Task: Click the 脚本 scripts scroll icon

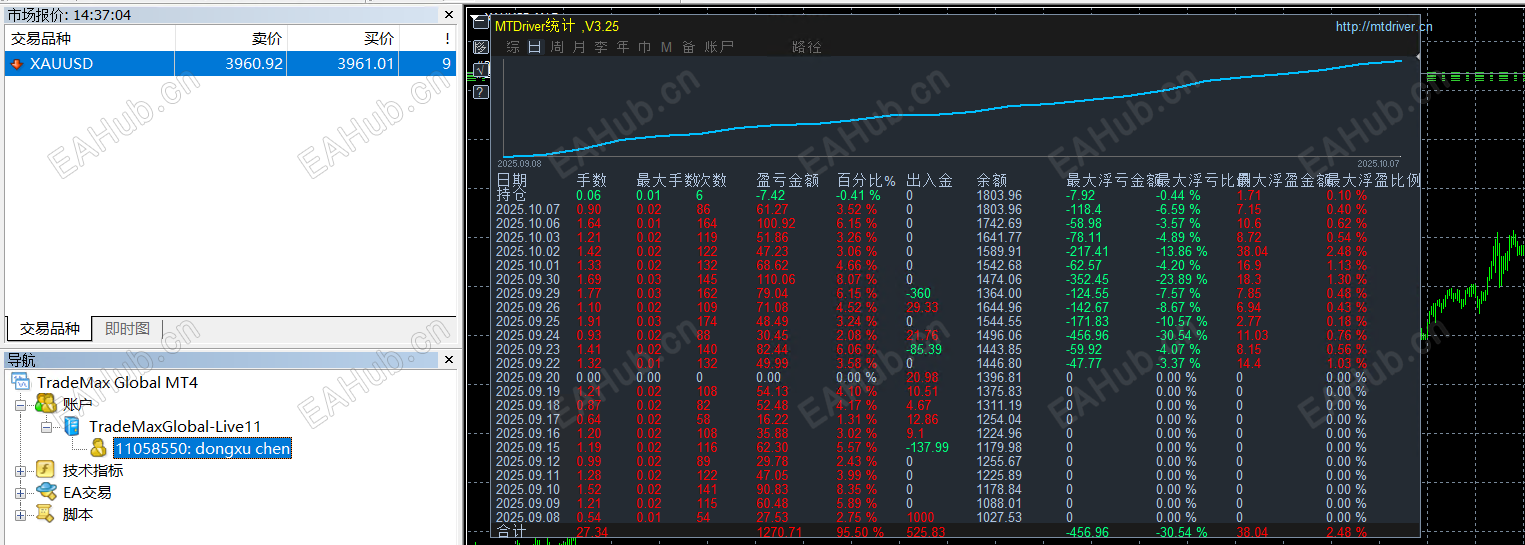Action: point(45,514)
